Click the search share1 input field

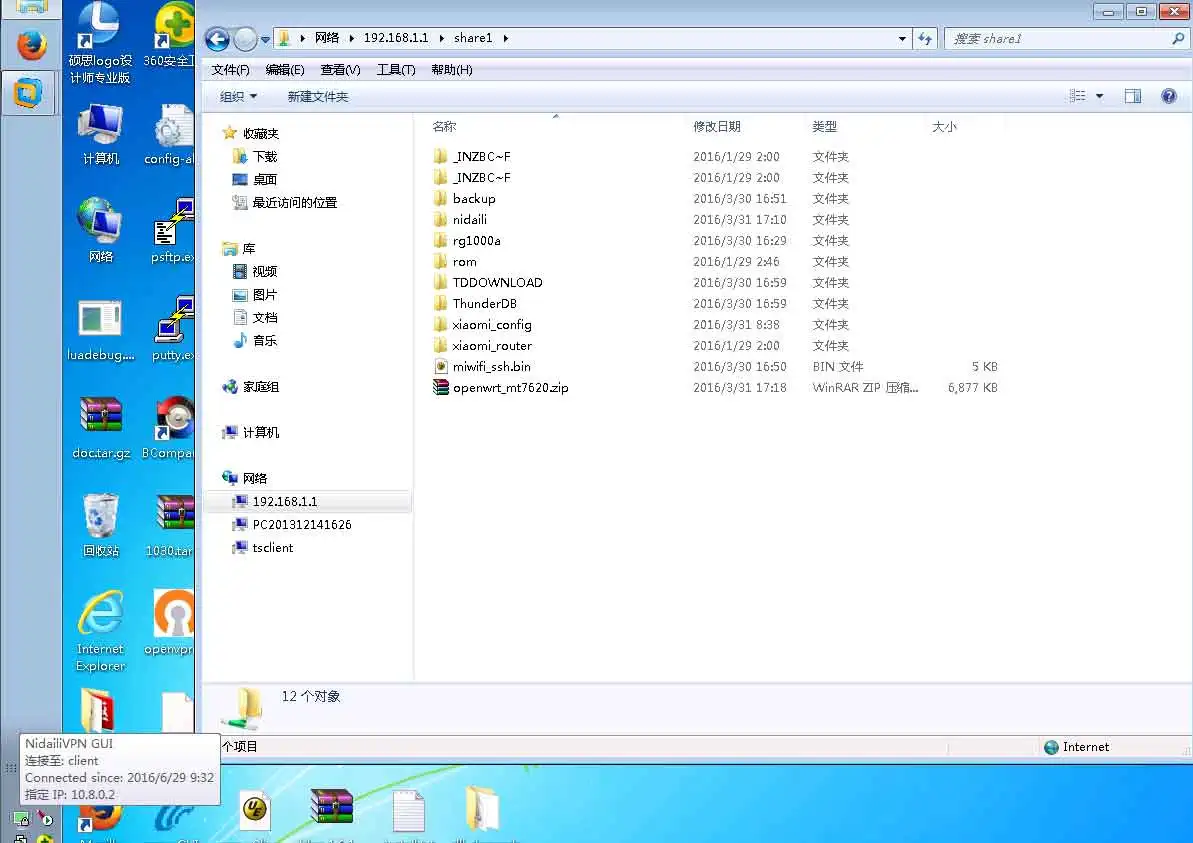click(x=1059, y=38)
